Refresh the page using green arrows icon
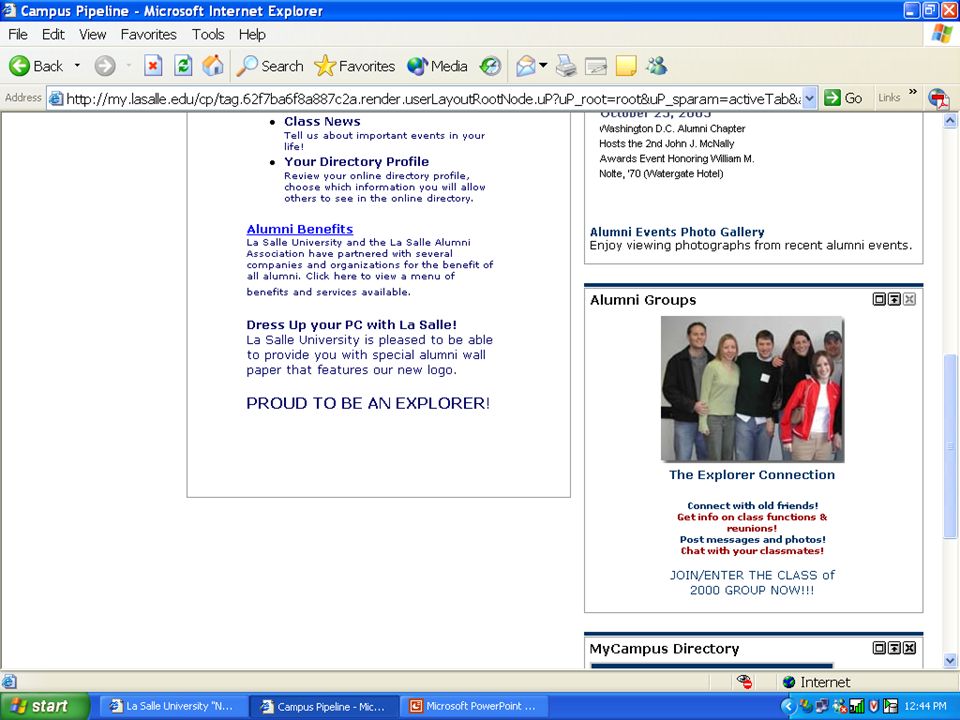The width and height of the screenshot is (960, 720). pos(183,66)
